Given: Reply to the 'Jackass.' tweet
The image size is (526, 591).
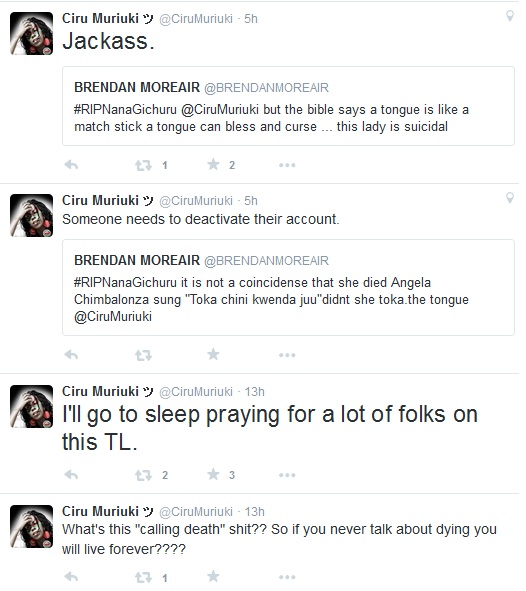Looking at the screenshot, I should coord(71,165).
